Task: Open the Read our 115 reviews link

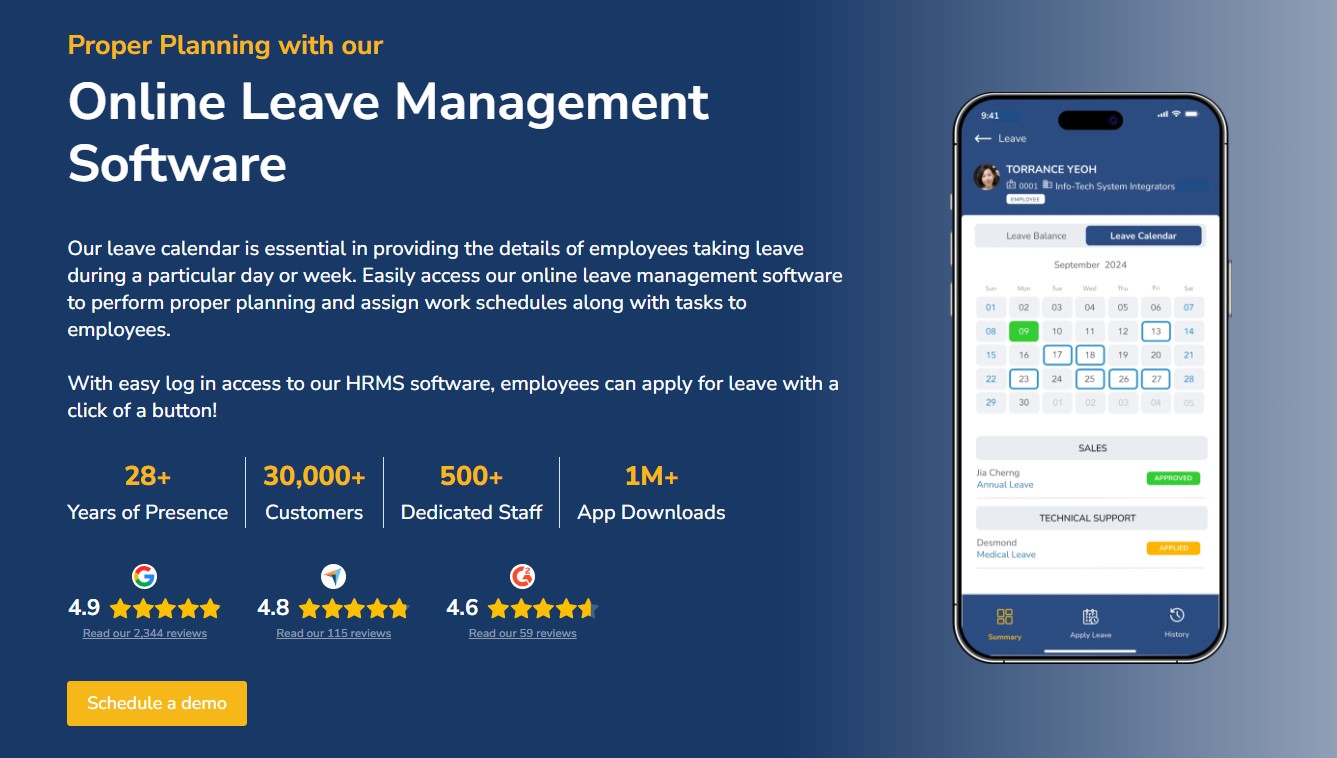Action: point(333,633)
